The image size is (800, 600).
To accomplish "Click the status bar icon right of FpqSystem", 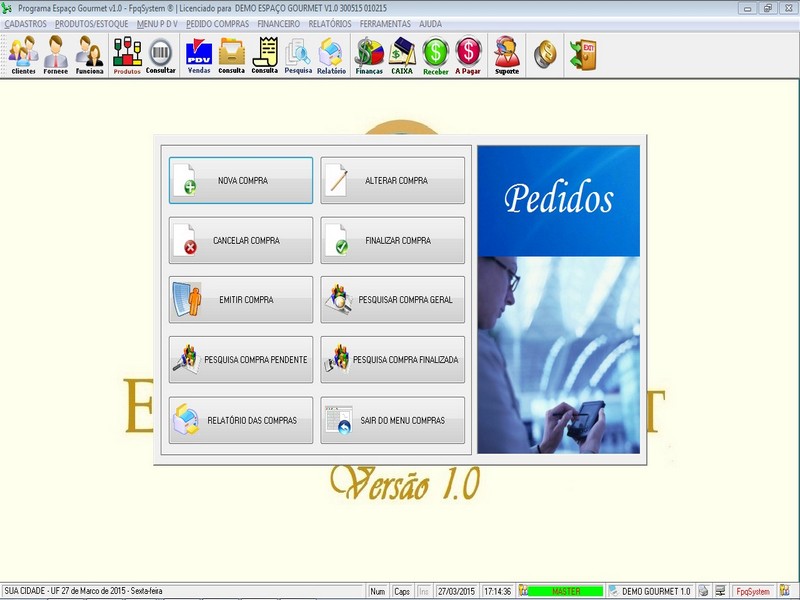I will tap(785, 591).
